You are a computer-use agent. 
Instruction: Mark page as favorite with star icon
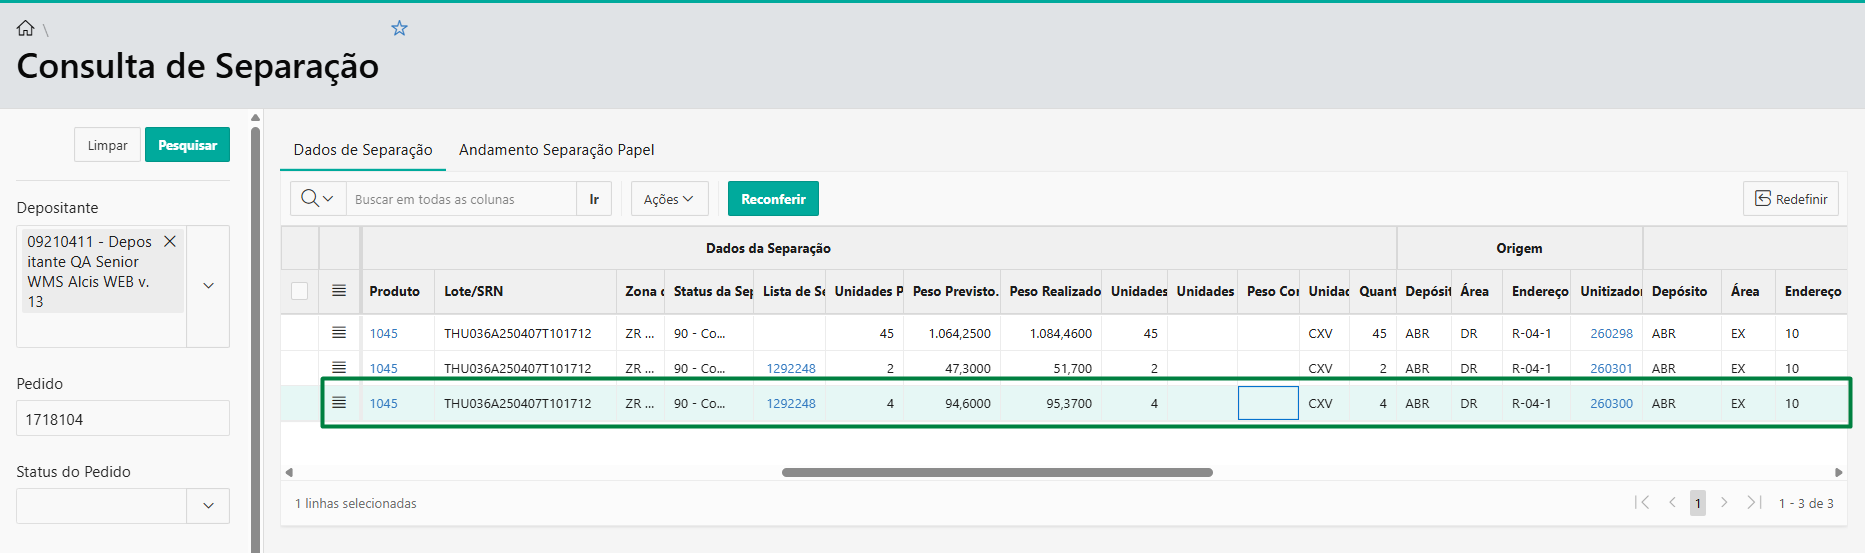tap(399, 28)
